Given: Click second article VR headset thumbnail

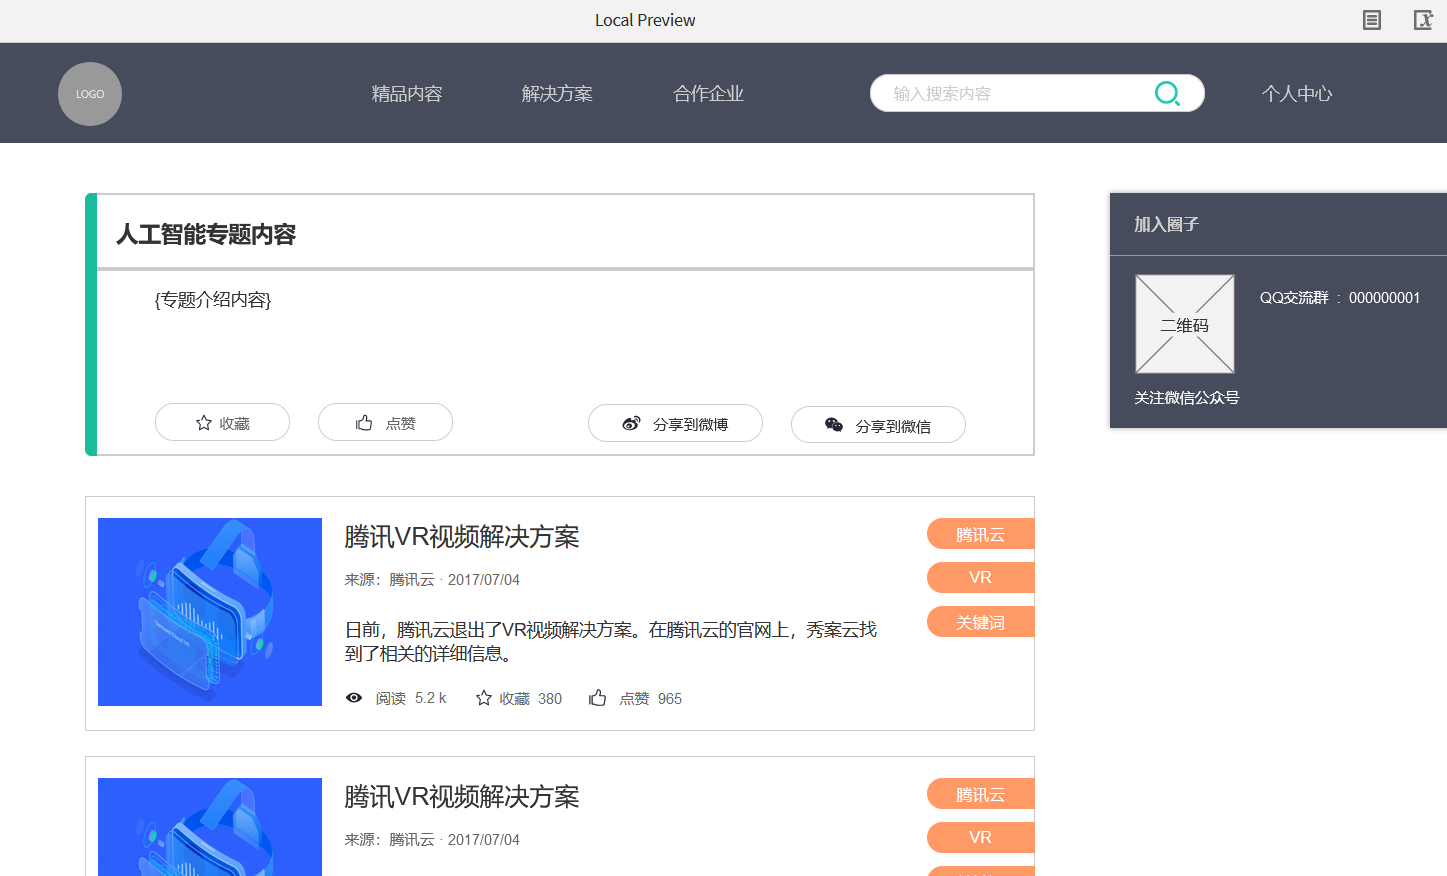Looking at the screenshot, I should (x=210, y=827).
